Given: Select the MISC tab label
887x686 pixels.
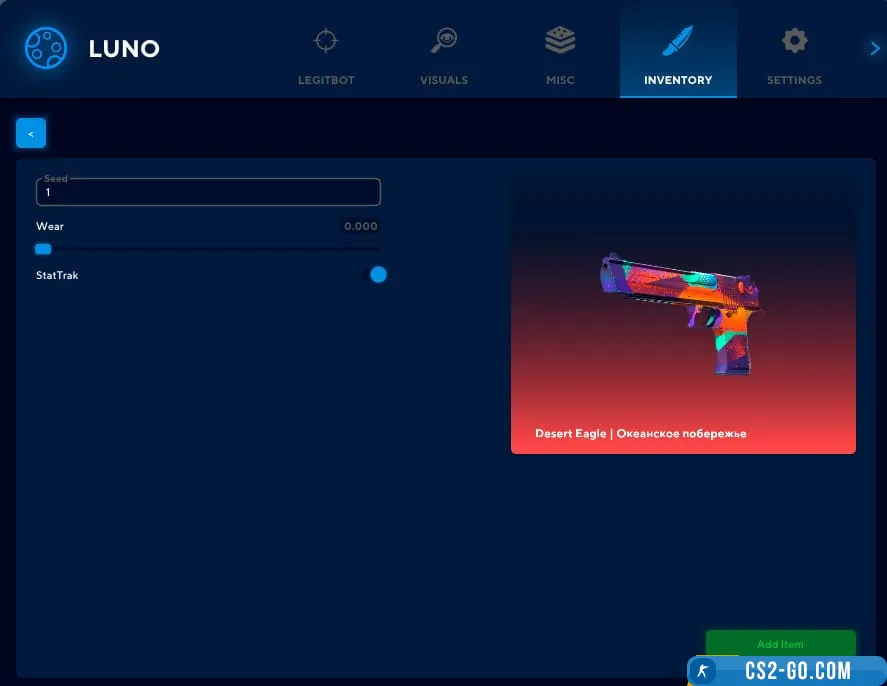Looking at the screenshot, I should point(560,80).
